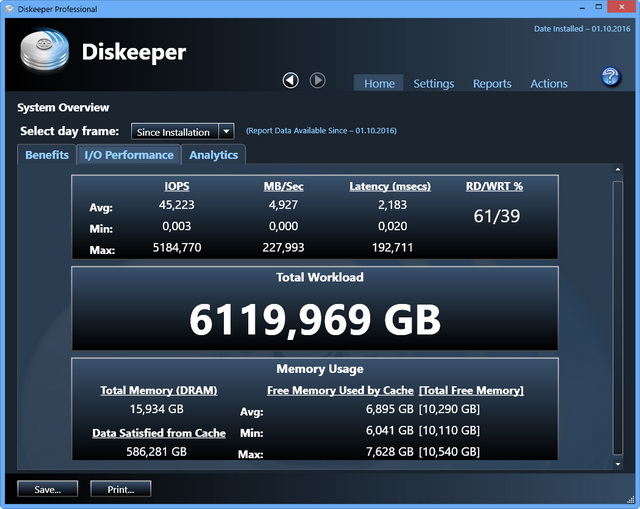Open the Home menu
640x509 pixels.
pos(379,84)
